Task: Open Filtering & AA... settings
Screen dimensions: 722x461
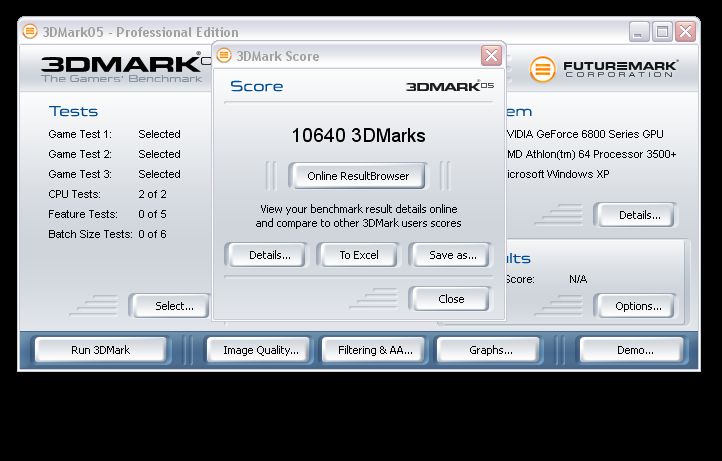Action: click(x=375, y=350)
